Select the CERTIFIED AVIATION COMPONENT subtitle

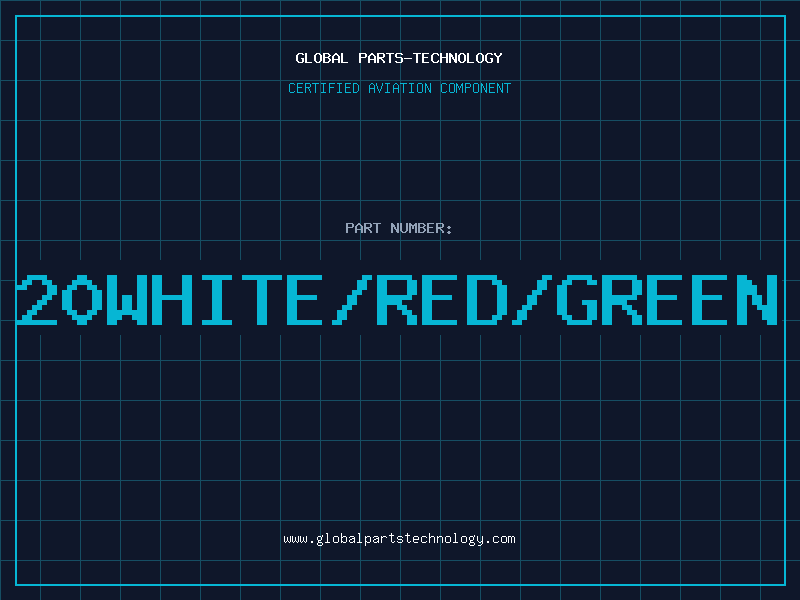point(399,88)
